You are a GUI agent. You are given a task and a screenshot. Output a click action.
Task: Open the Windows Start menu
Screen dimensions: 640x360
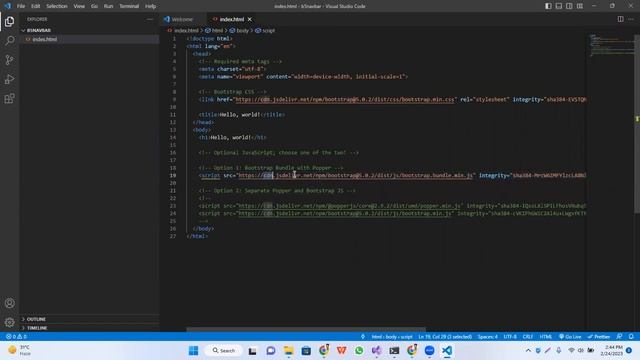(x=193, y=351)
